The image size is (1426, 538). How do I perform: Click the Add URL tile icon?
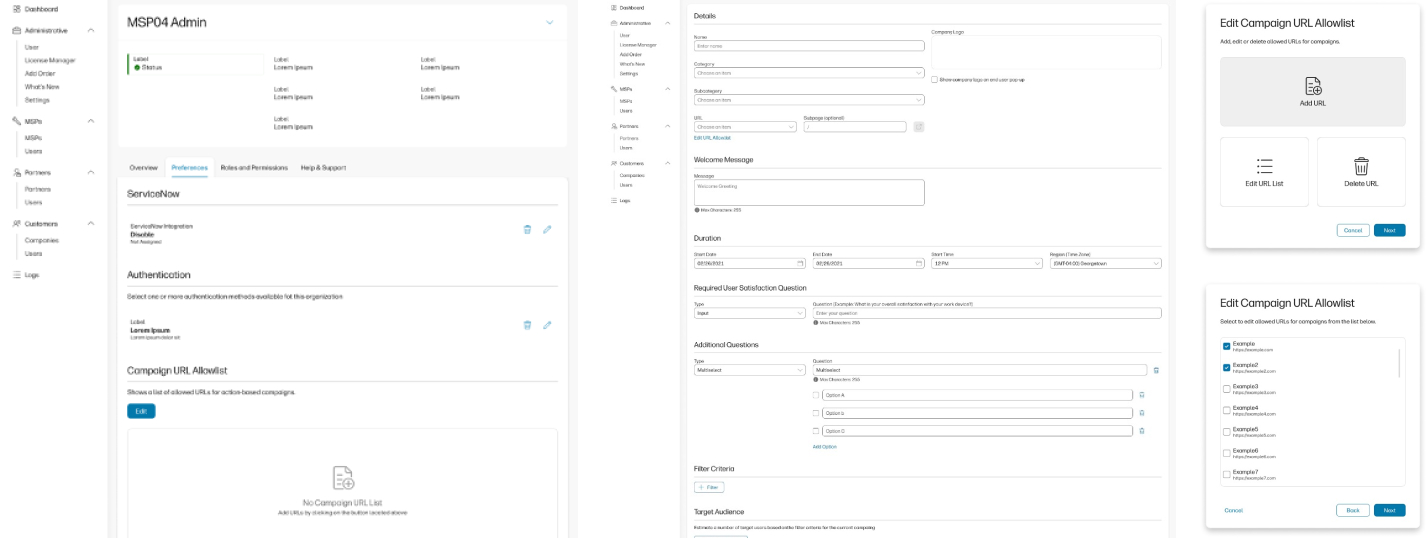[x=1312, y=87]
